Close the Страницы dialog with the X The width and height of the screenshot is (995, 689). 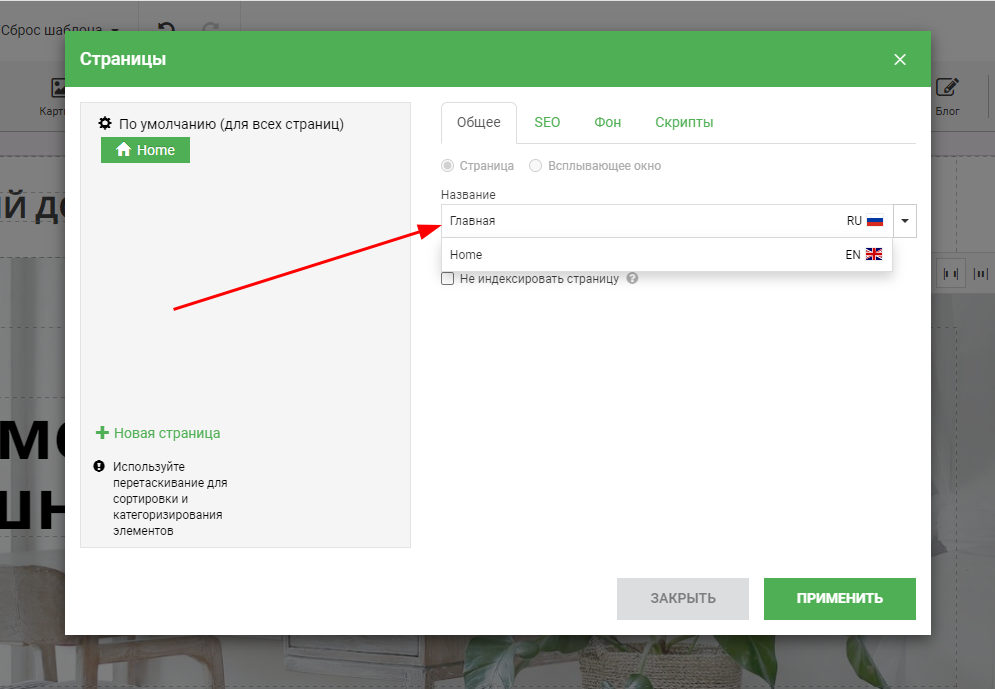coord(900,60)
